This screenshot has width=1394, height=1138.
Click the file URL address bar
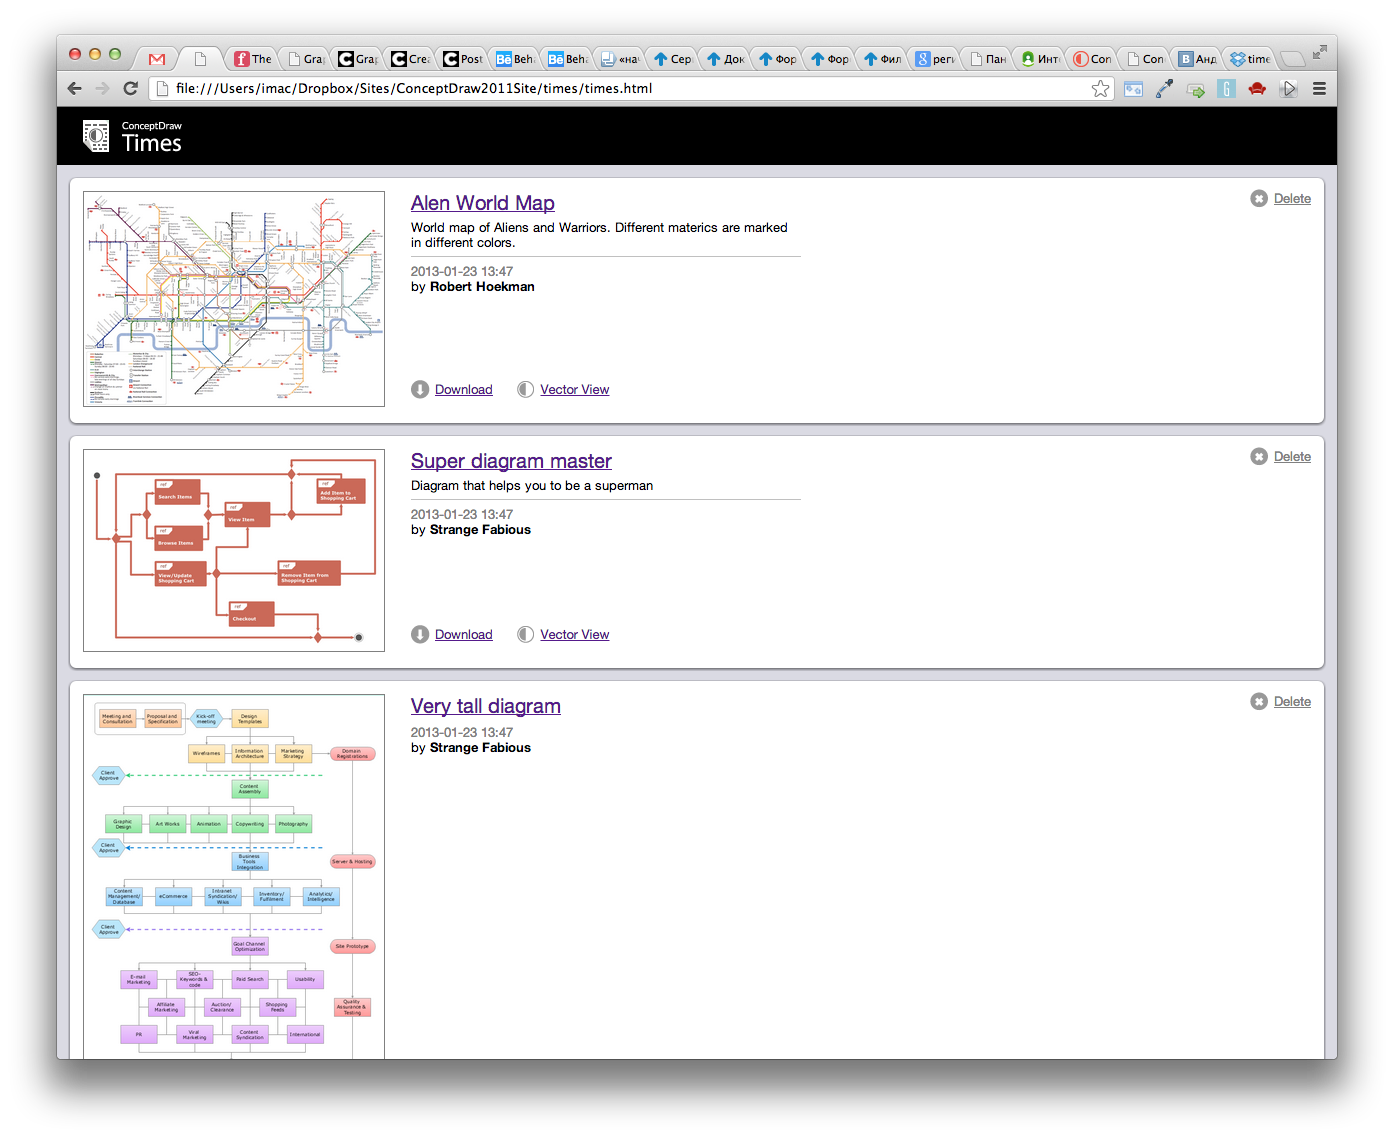tap(620, 89)
